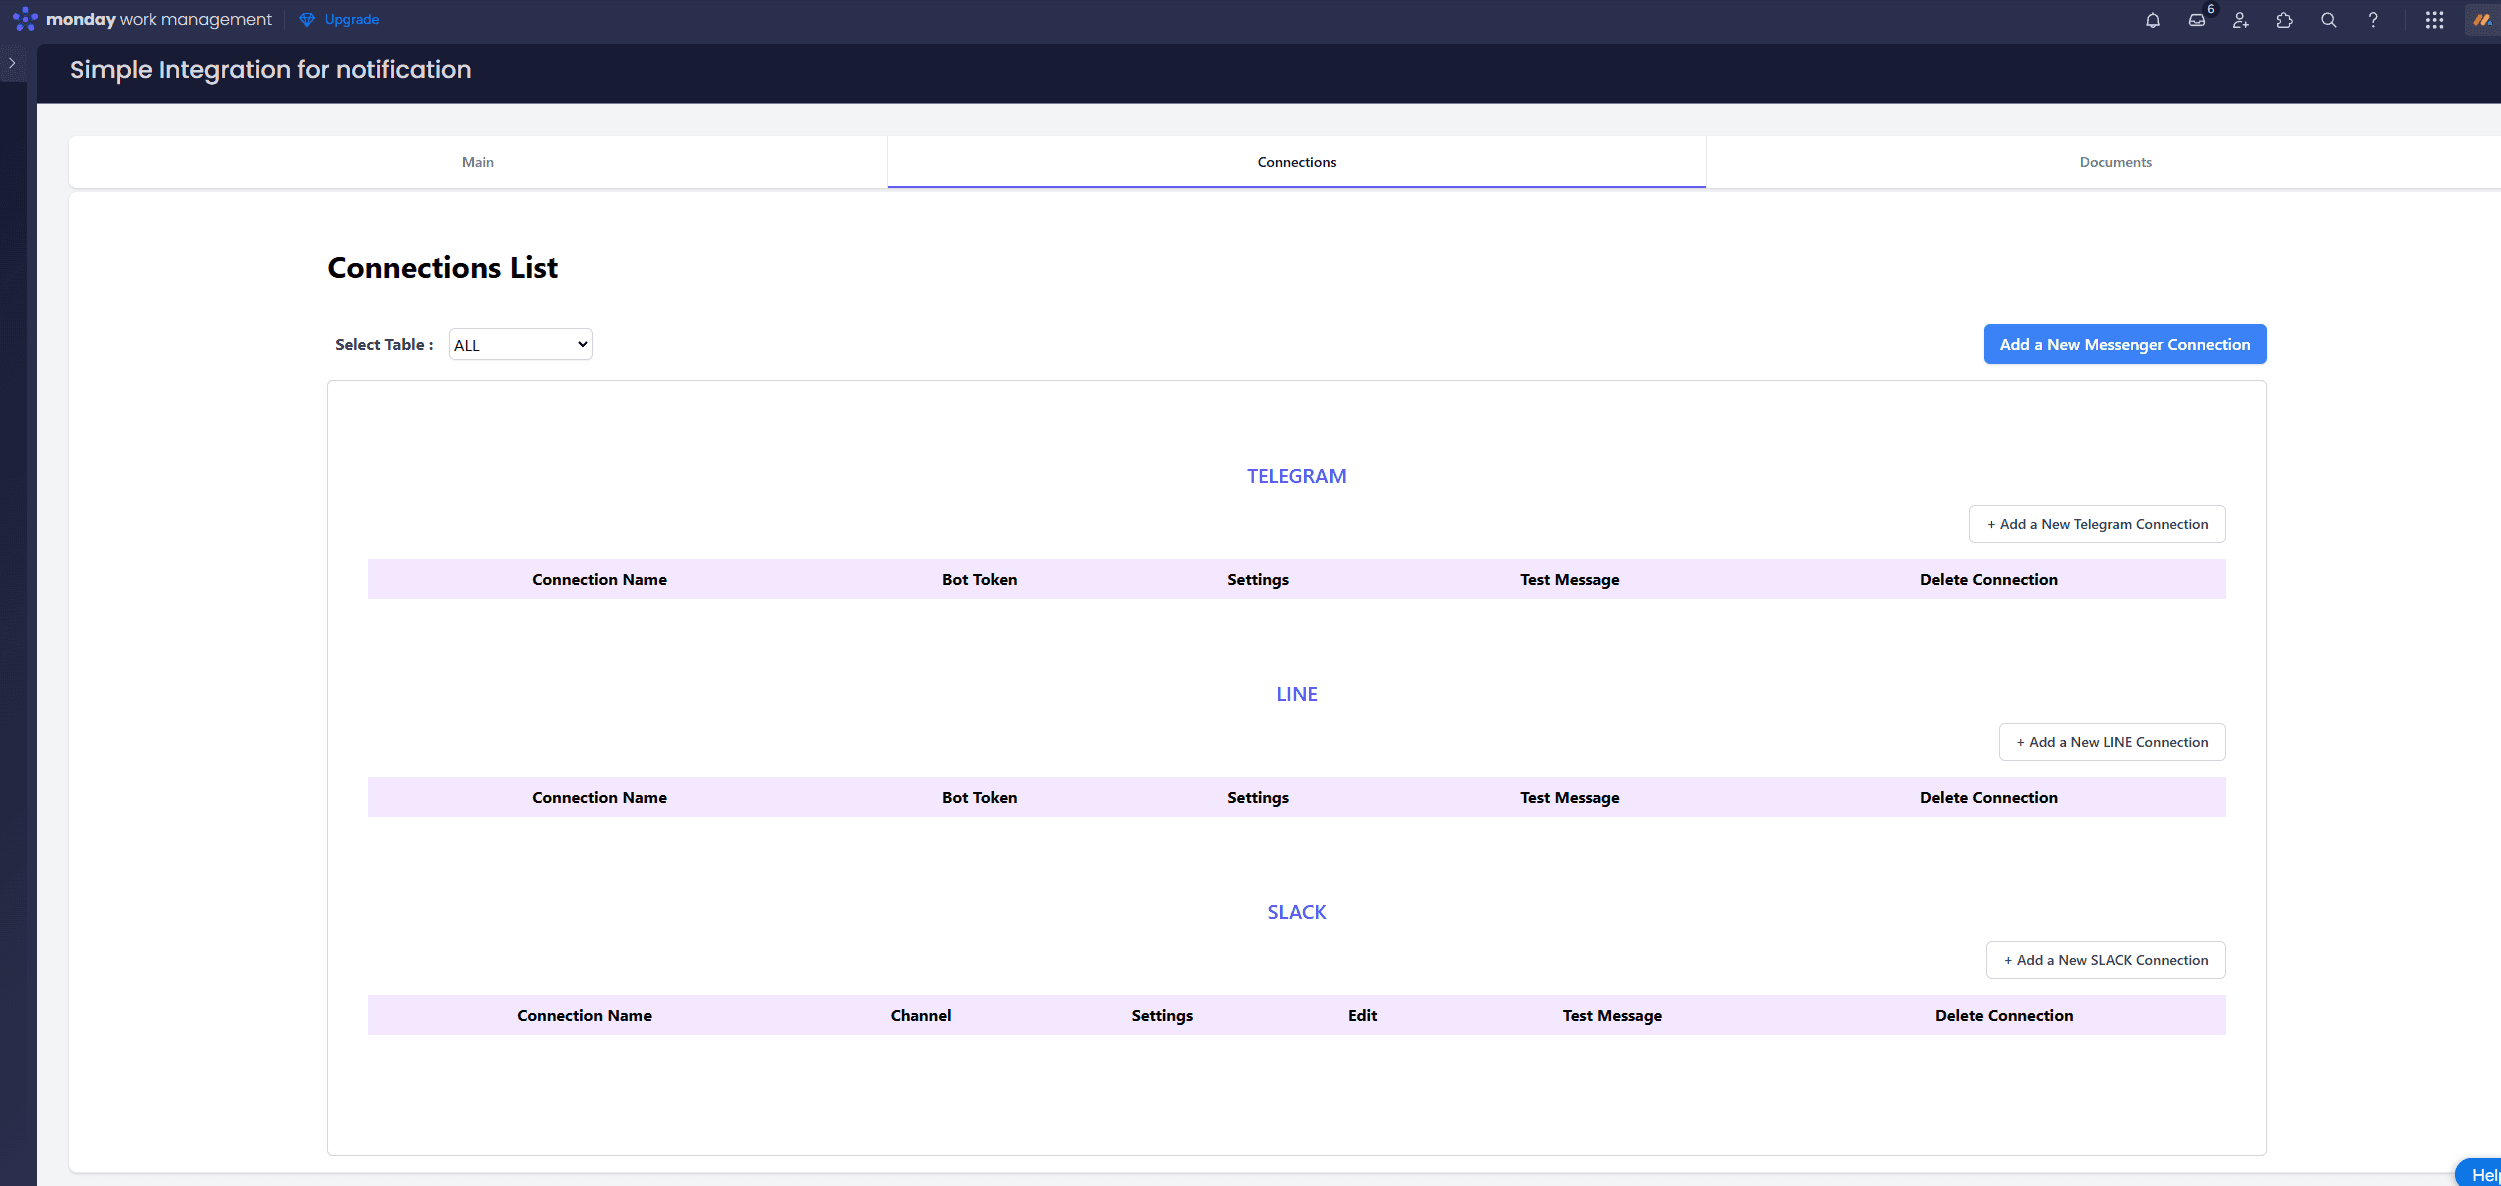
Task: Open the inbox icon with badge
Action: [x=2197, y=20]
